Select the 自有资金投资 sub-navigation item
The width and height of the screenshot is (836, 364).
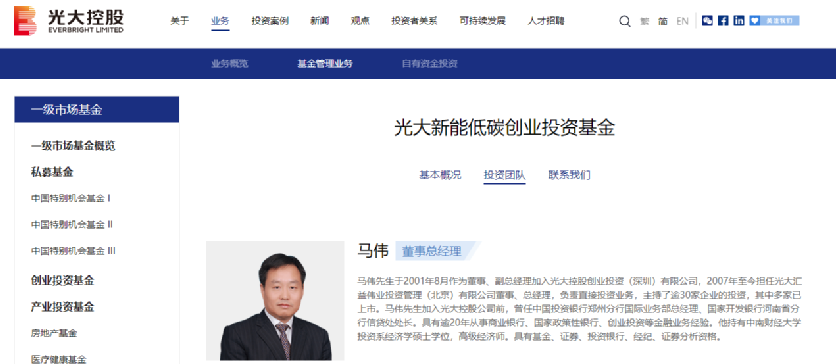point(430,64)
